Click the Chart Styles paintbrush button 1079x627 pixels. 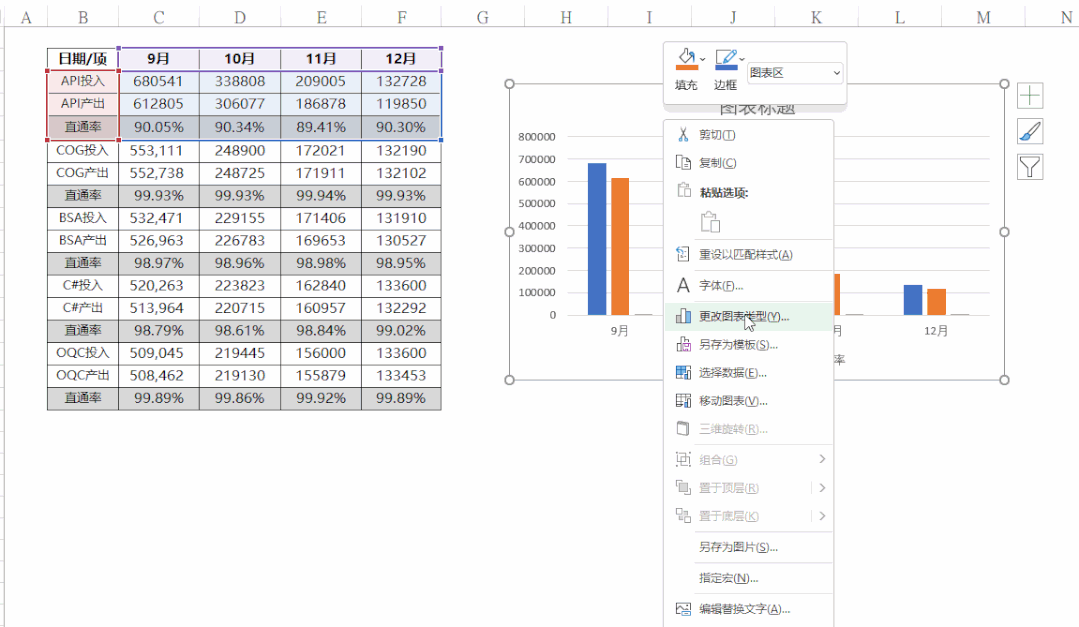1029,131
